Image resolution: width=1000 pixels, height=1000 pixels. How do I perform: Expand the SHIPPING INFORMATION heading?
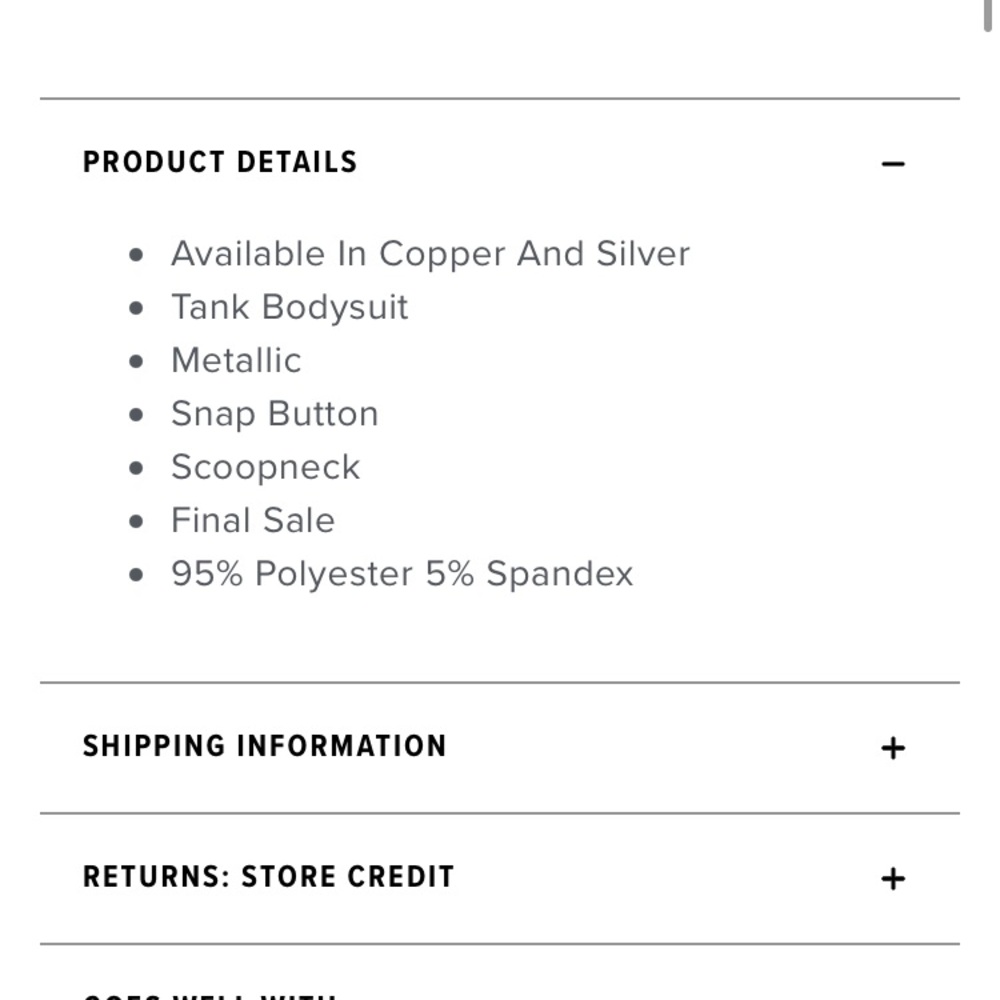(x=264, y=746)
